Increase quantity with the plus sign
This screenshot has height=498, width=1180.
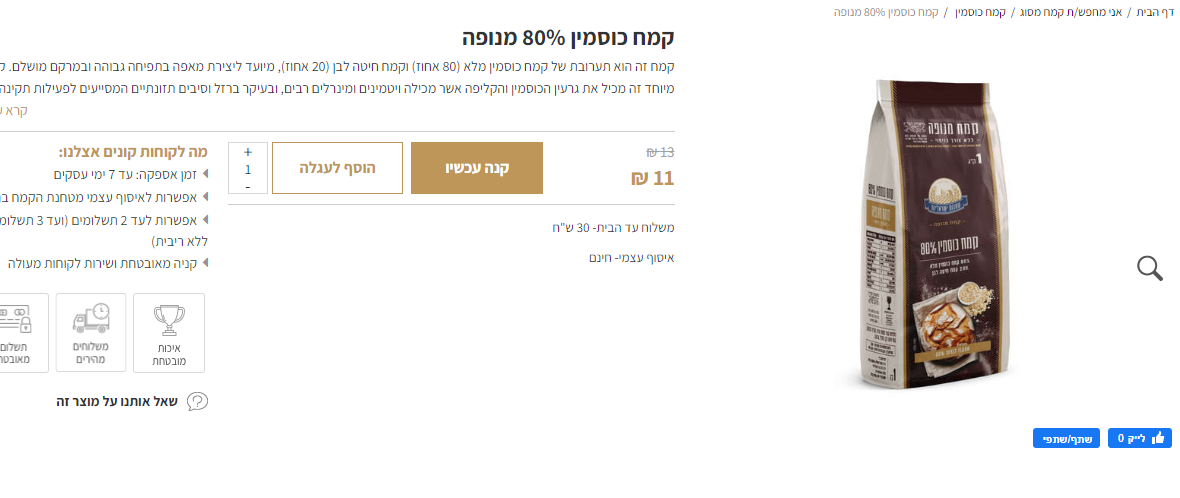[x=248, y=153]
